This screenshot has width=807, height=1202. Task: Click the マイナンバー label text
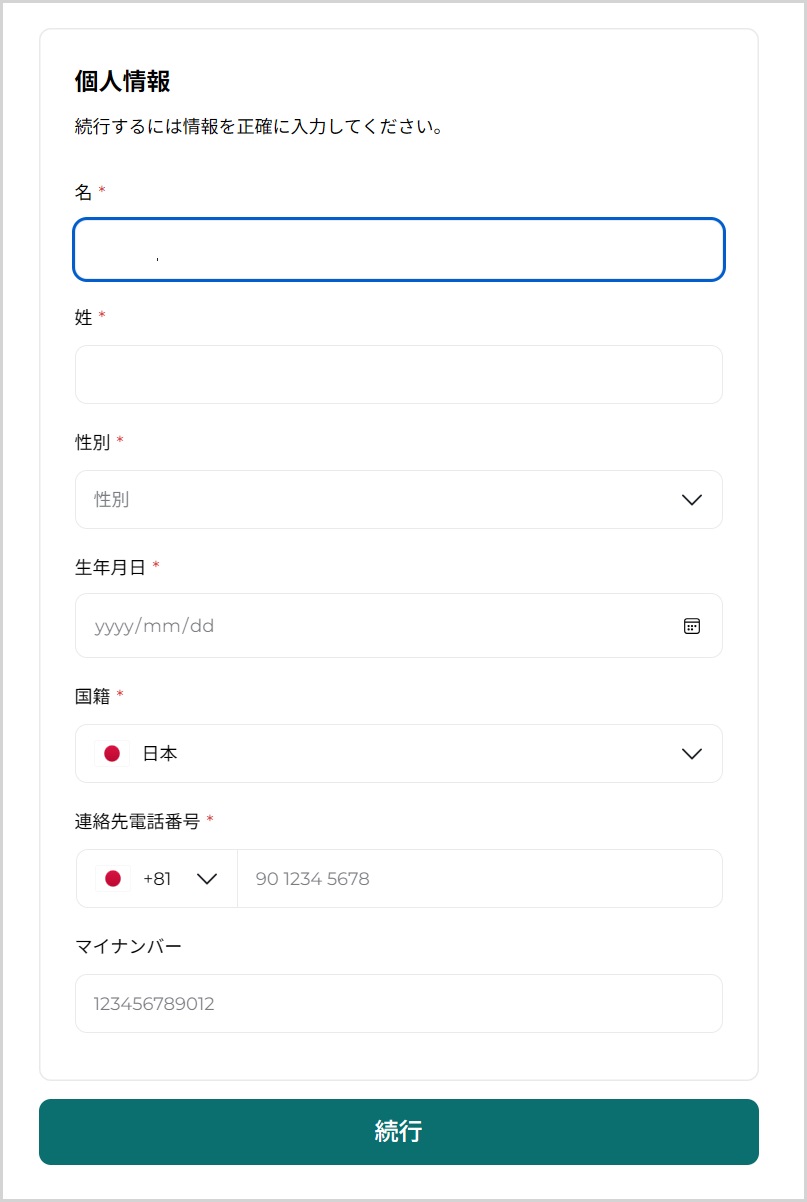[x=128, y=946]
